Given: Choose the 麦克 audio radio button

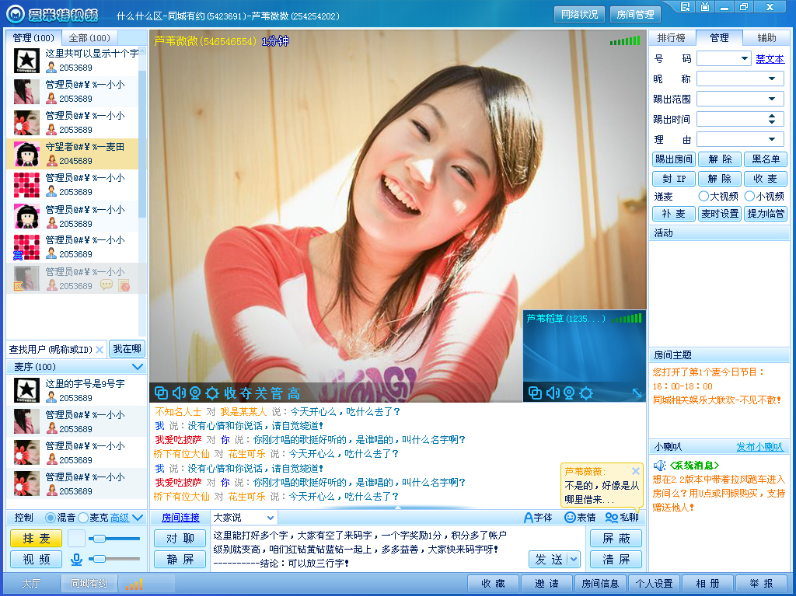Looking at the screenshot, I should pos(84,517).
